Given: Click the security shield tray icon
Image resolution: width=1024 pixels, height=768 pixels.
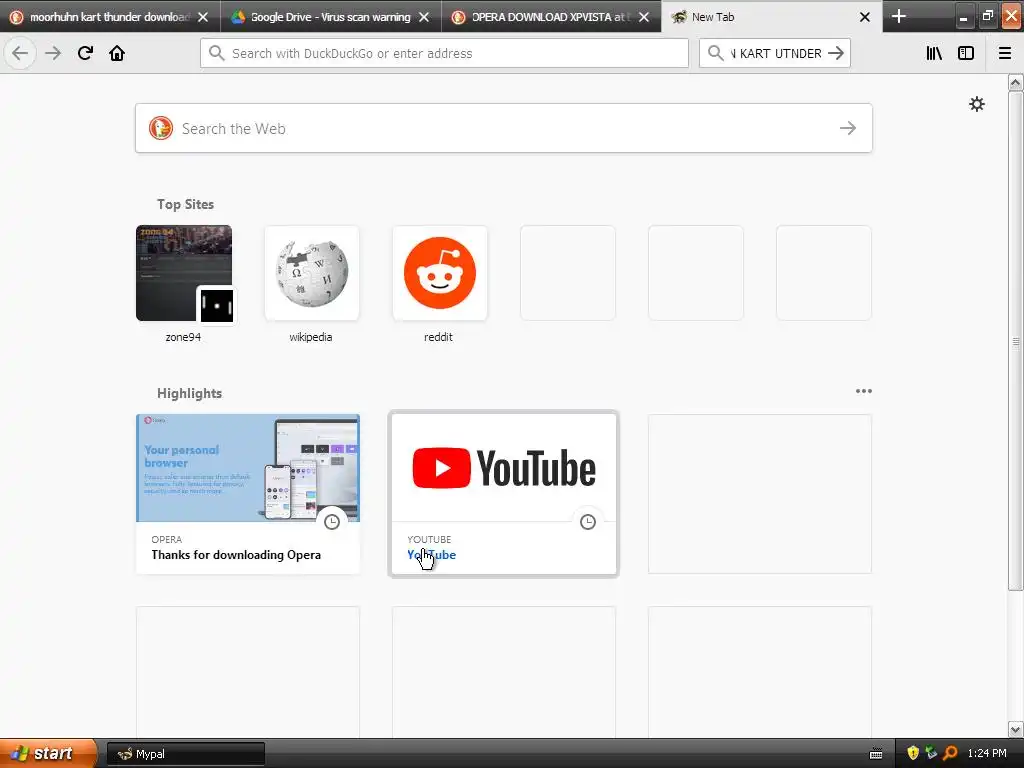Looking at the screenshot, I should (x=912, y=753).
